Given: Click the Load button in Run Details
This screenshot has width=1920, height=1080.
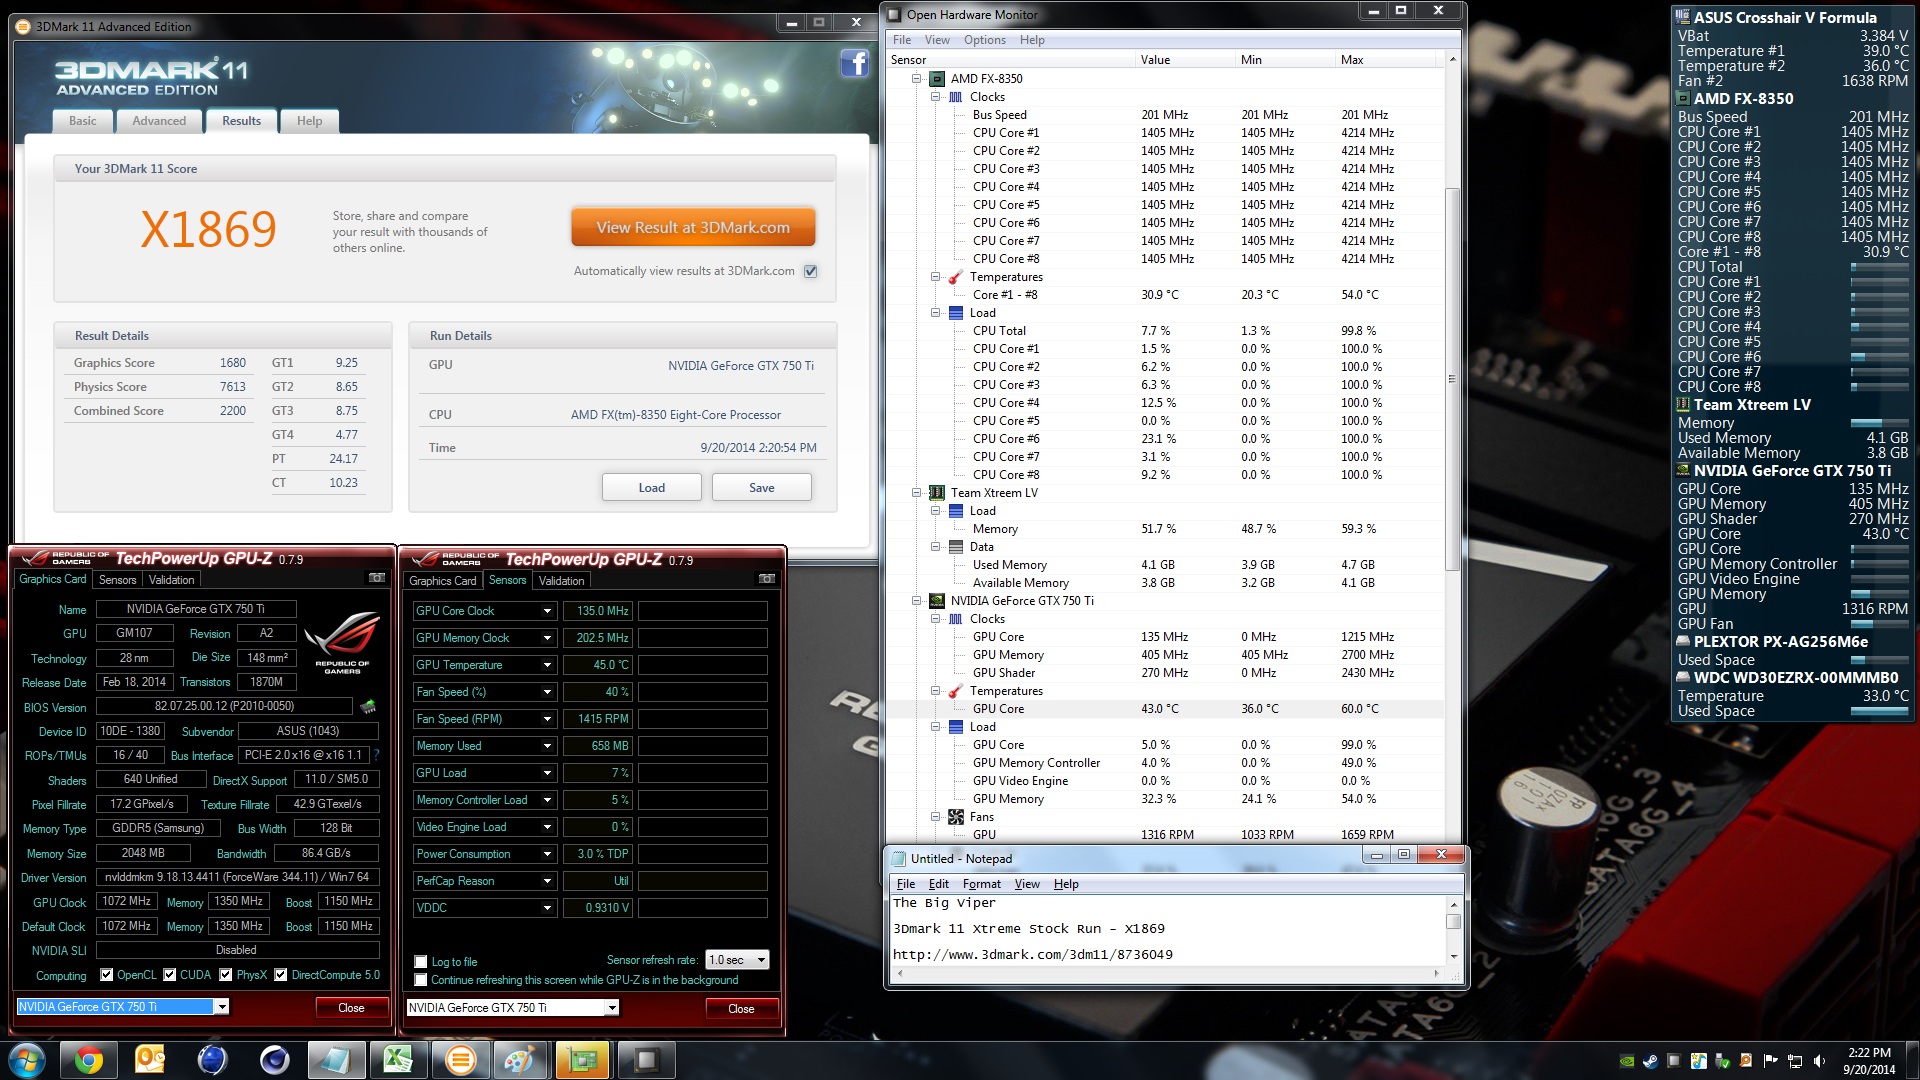Looking at the screenshot, I should [x=651, y=488].
